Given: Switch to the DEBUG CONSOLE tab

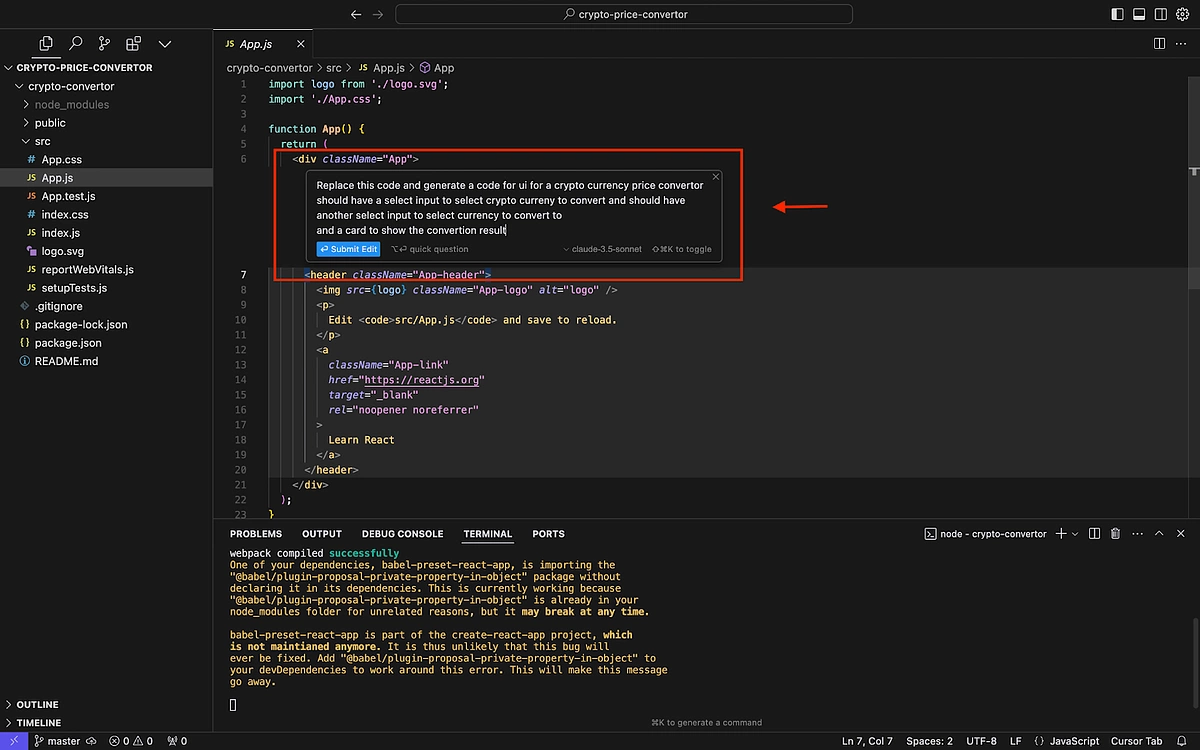Looking at the screenshot, I should point(402,534).
